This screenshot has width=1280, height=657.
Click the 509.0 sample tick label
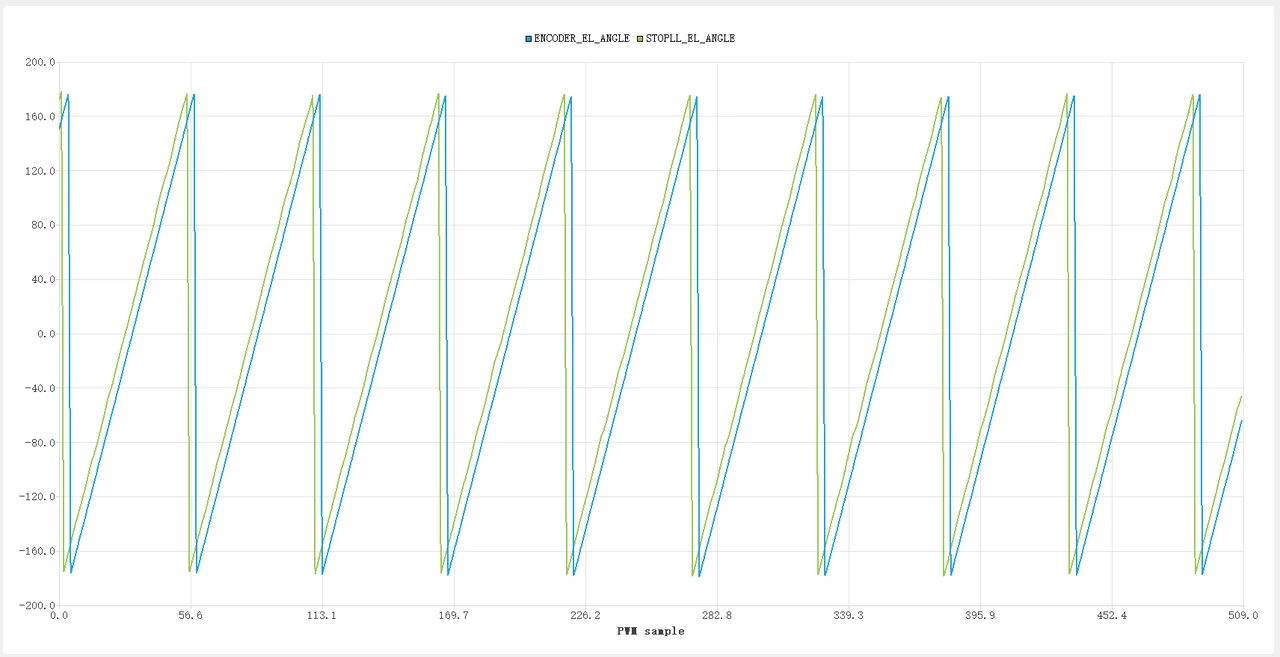coord(1242,616)
